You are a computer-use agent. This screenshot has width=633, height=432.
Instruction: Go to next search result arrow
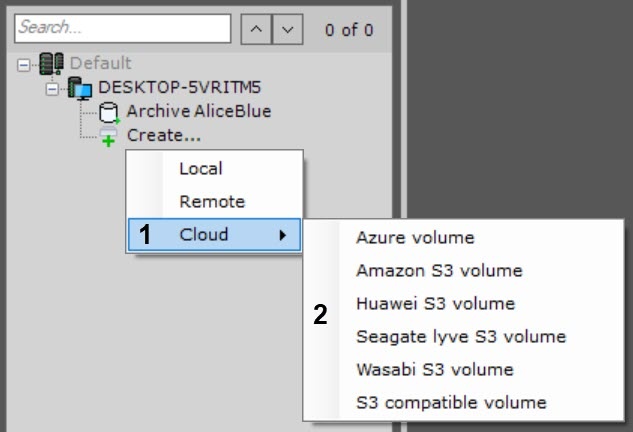click(x=288, y=29)
